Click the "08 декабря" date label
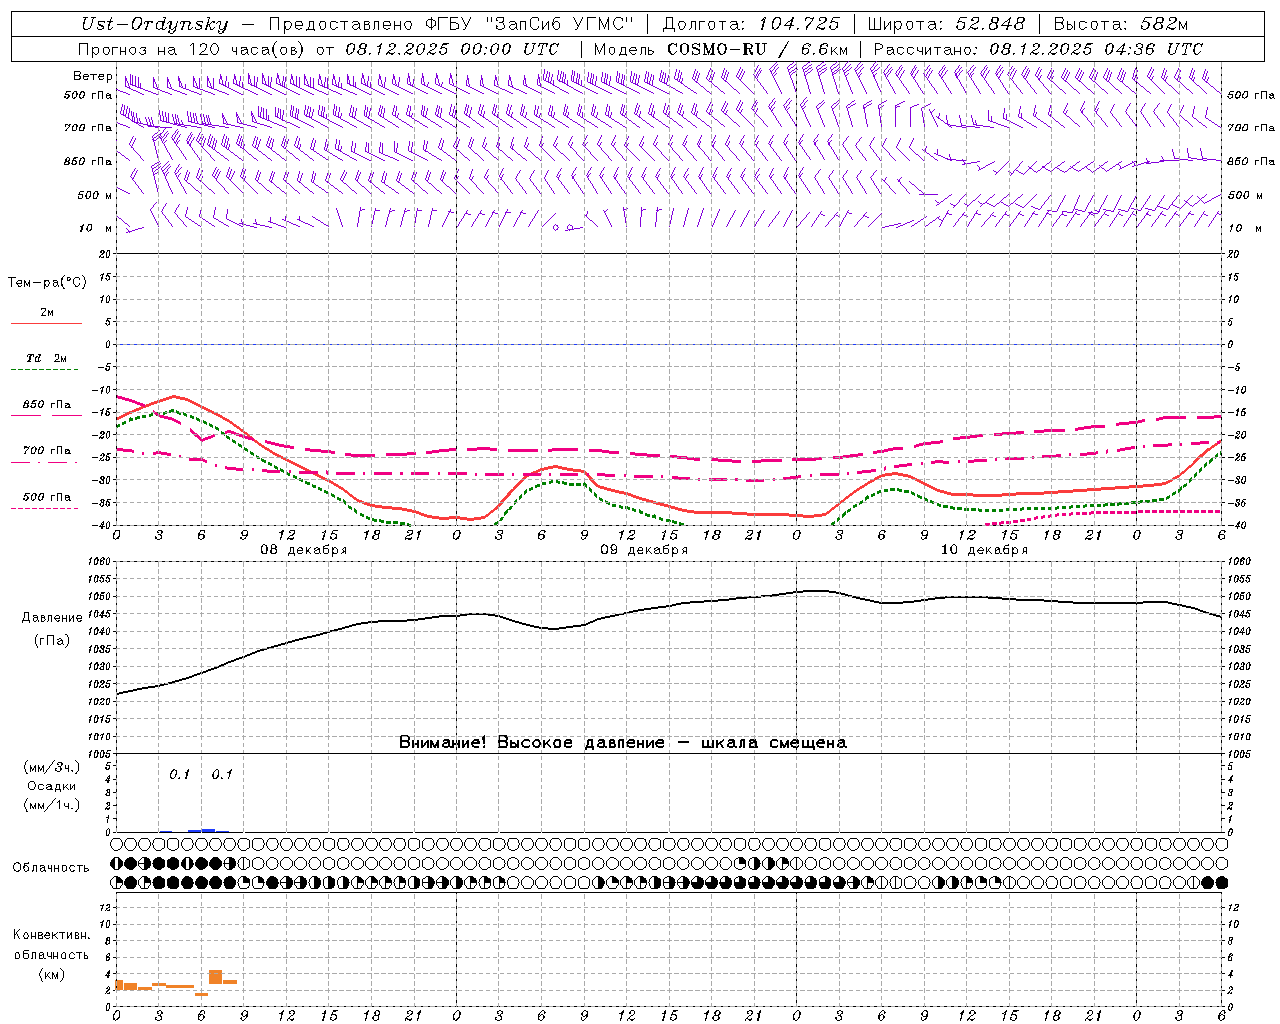Image resolution: width=1280 pixels, height=1024 pixels. tap(304, 550)
